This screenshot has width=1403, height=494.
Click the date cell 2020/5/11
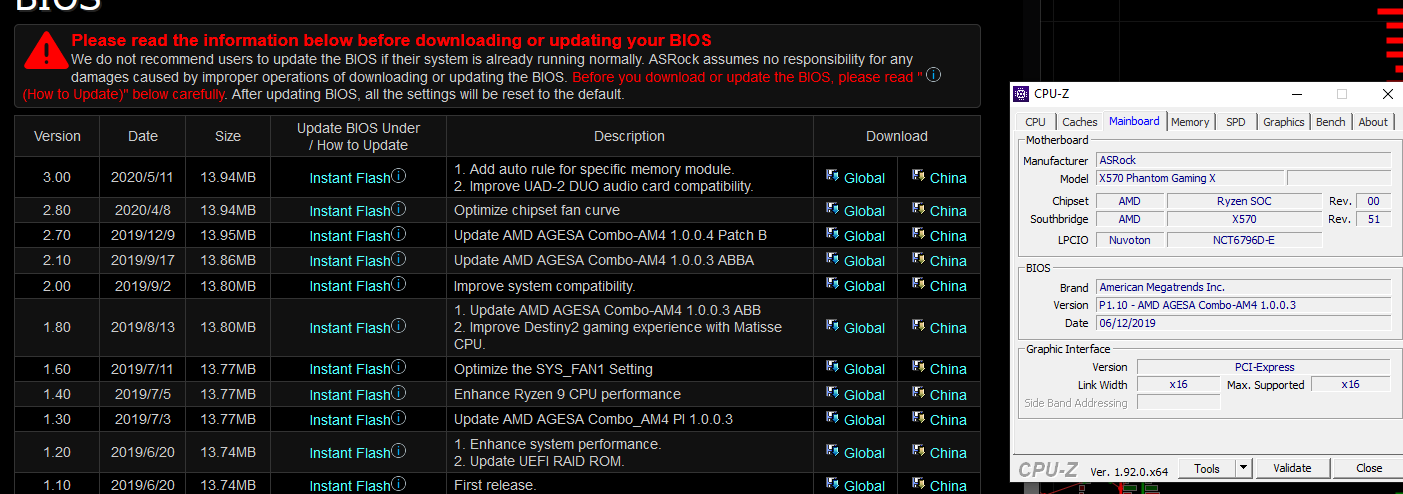[x=143, y=177]
